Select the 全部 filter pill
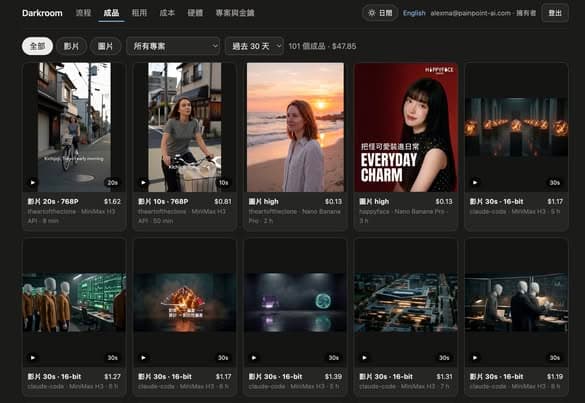The height and width of the screenshot is (403, 585). [37, 46]
